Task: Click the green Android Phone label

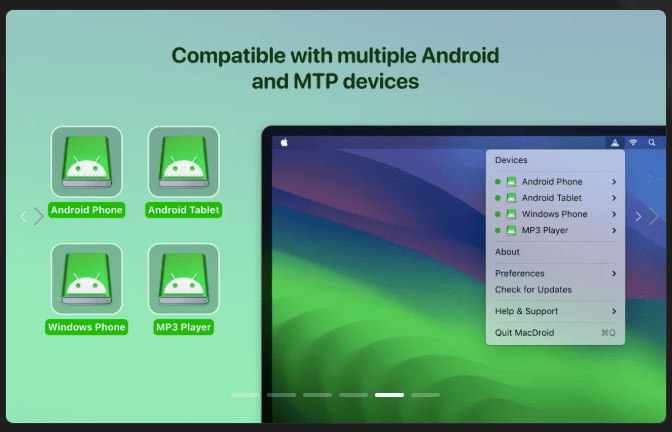Action: (87, 210)
